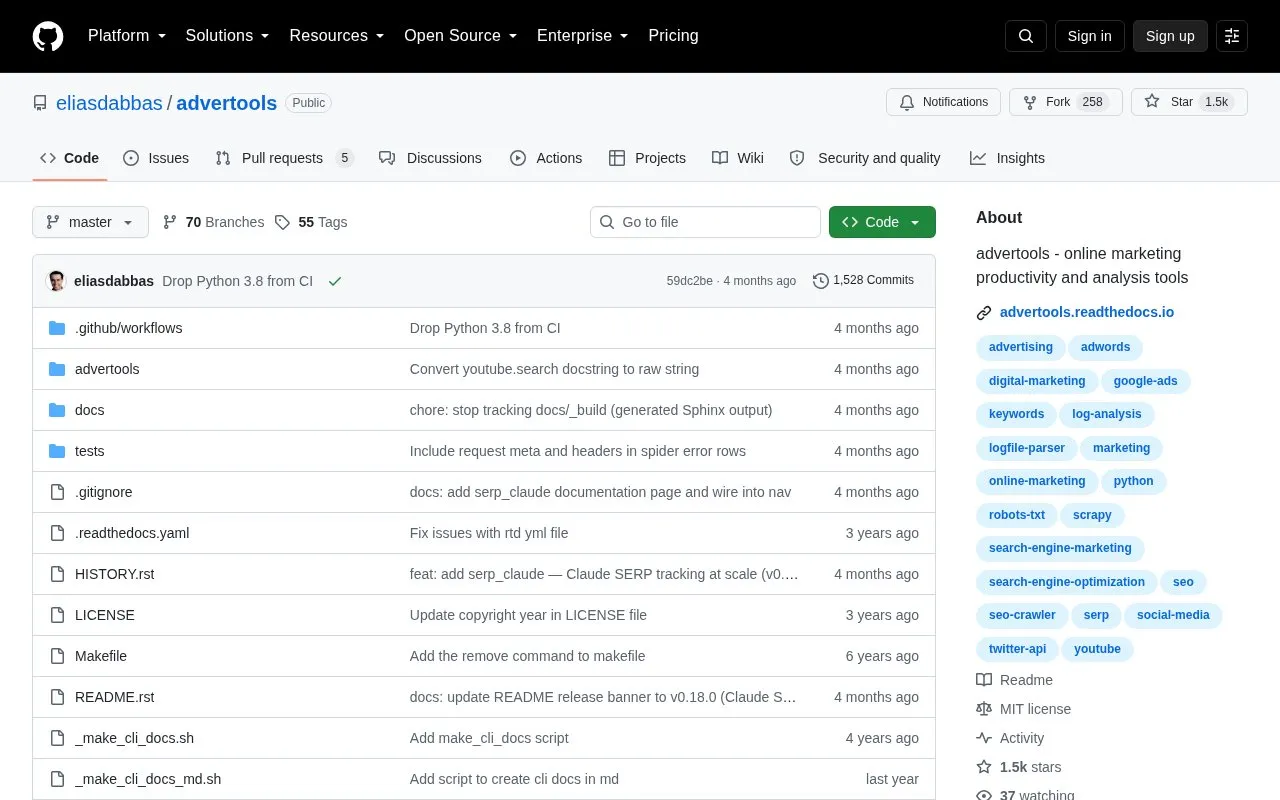Click the scale icon beside MIT license
The image size is (1280, 800).
(x=984, y=709)
